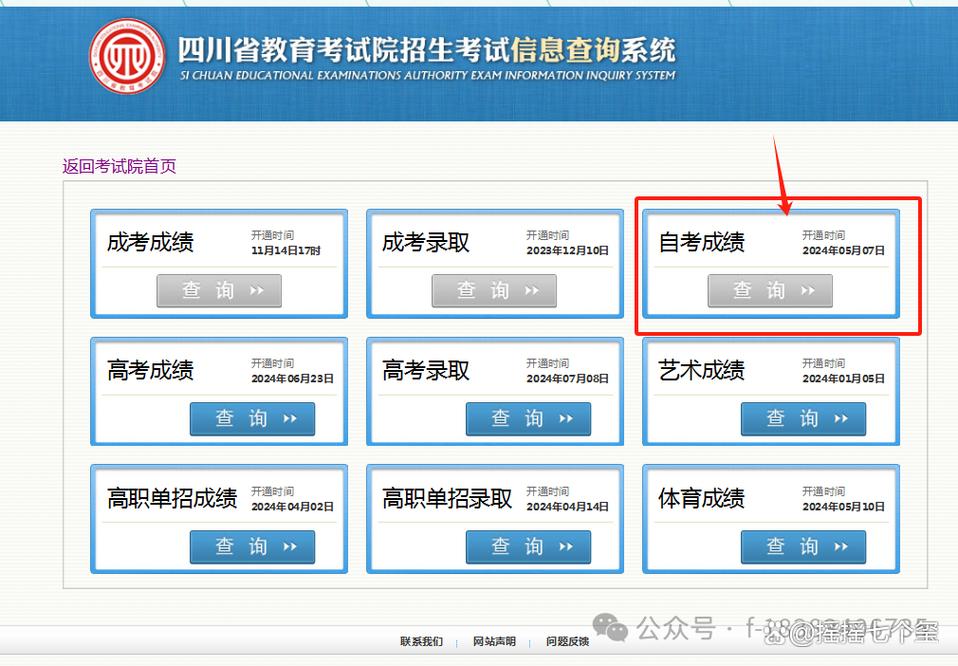Click the 查询 button for 自考成绩
Viewport: 958px width, 666px height.
[x=770, y=291]
